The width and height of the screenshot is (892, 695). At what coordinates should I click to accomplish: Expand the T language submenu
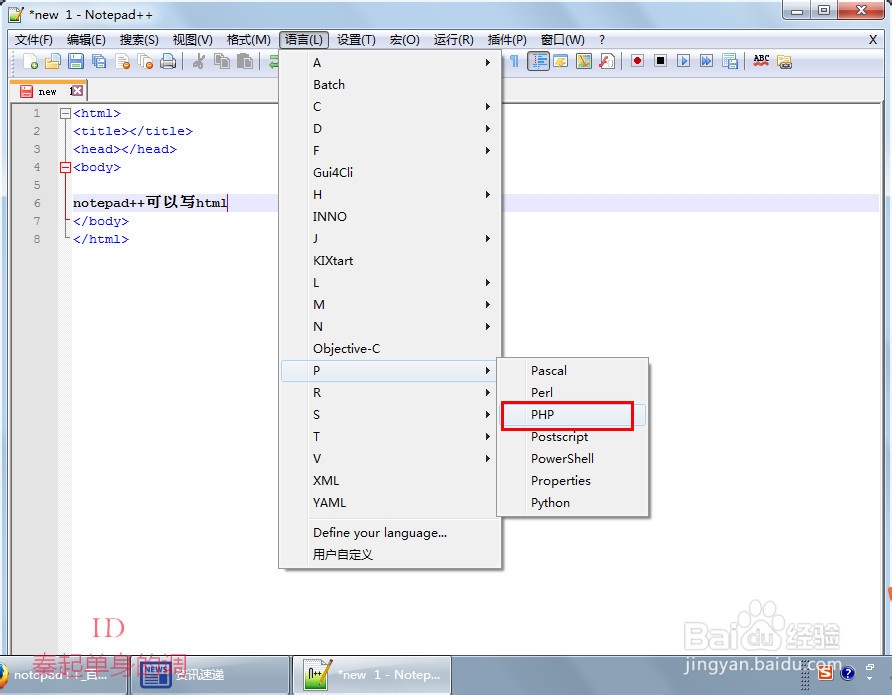tap(391, 437)
